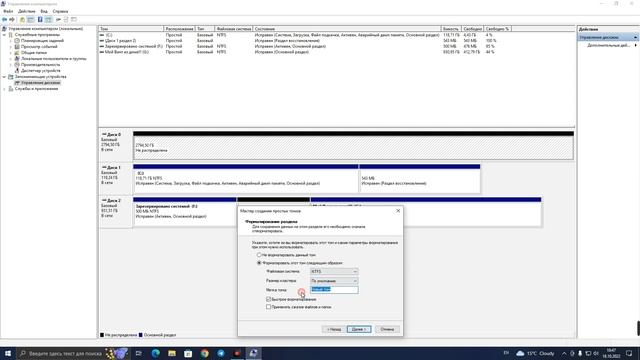Select Диспетчер устройств in the tree
640x360 pixels.
(40, 71)
